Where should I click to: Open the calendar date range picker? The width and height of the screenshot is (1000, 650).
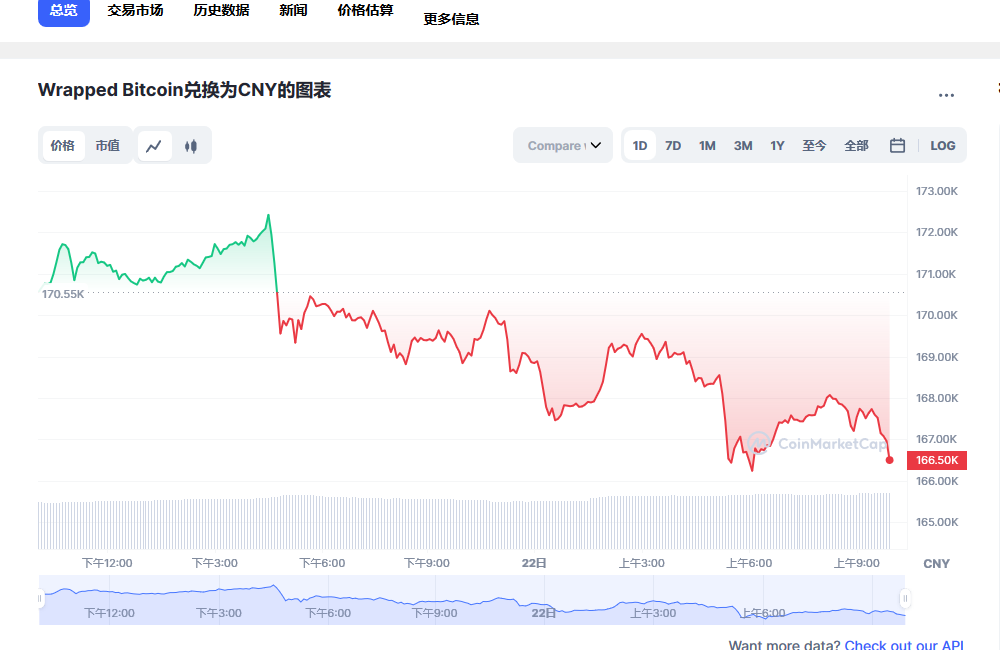pyautogui.click(x=897, y=145)
